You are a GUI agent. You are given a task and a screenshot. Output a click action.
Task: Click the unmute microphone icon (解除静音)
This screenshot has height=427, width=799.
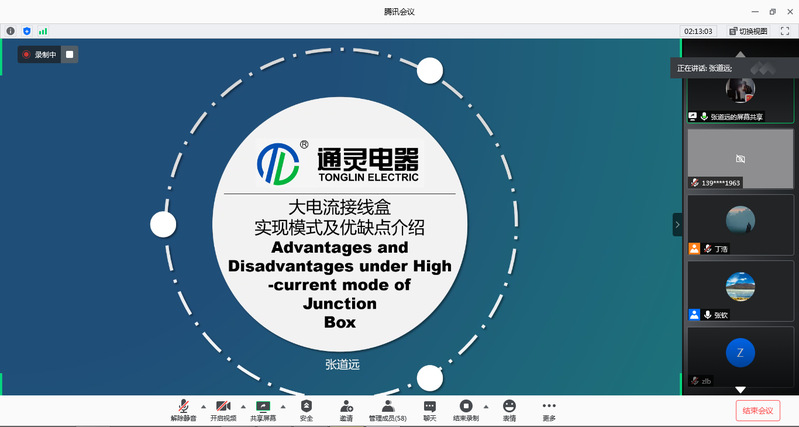(184, 406)
